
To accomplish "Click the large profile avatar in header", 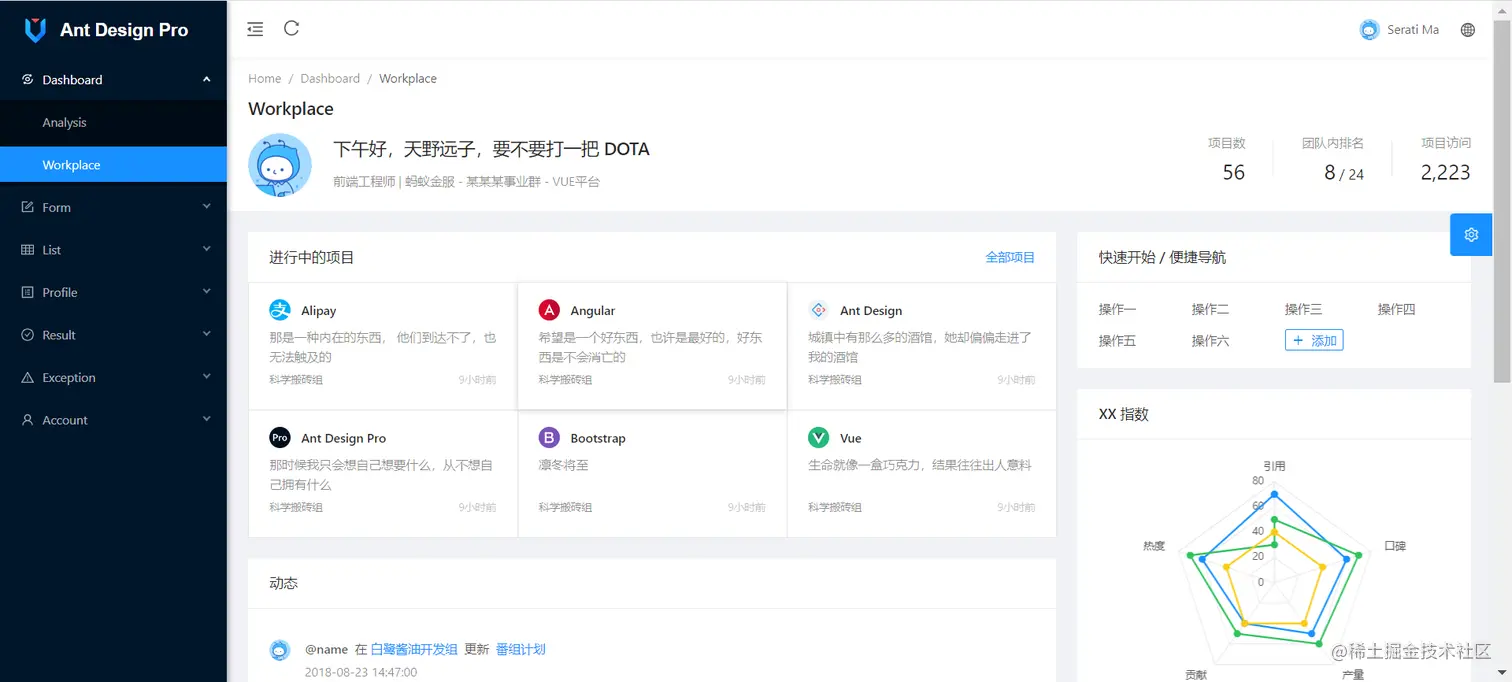I will click(280, 165).
